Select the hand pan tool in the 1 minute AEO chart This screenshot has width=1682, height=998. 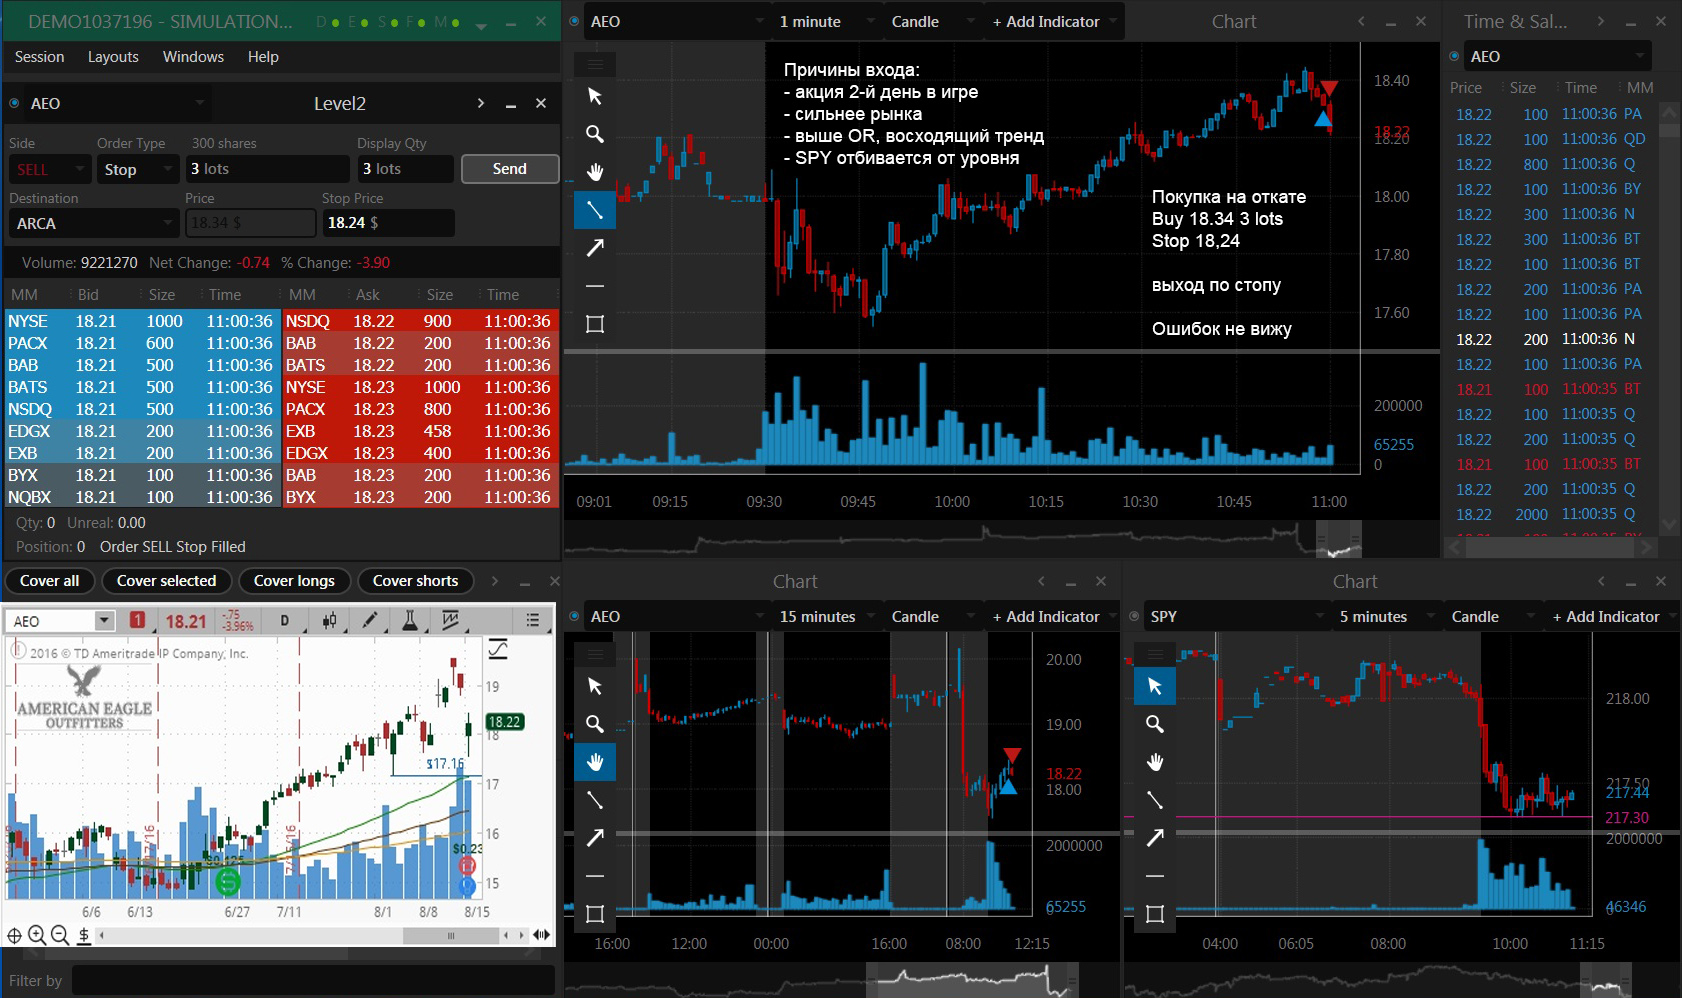pyautogui.click(x=595, y=172)
